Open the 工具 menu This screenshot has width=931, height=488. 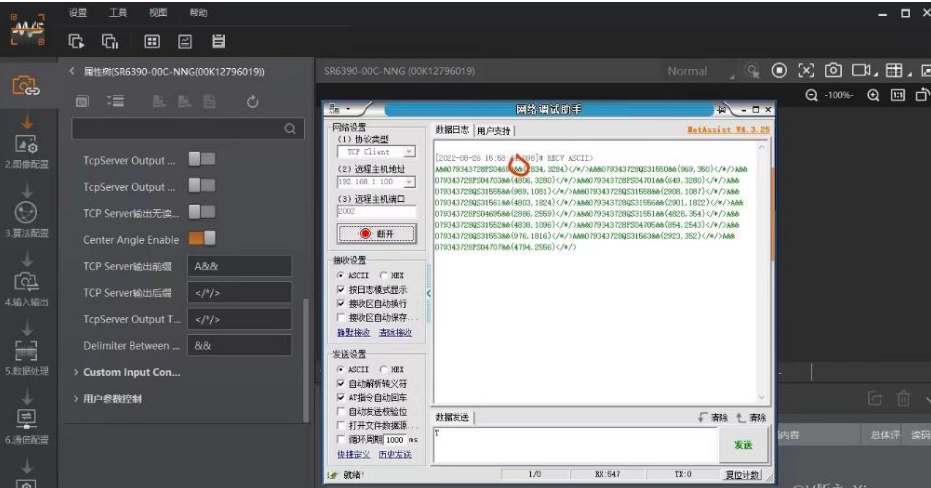118,13
